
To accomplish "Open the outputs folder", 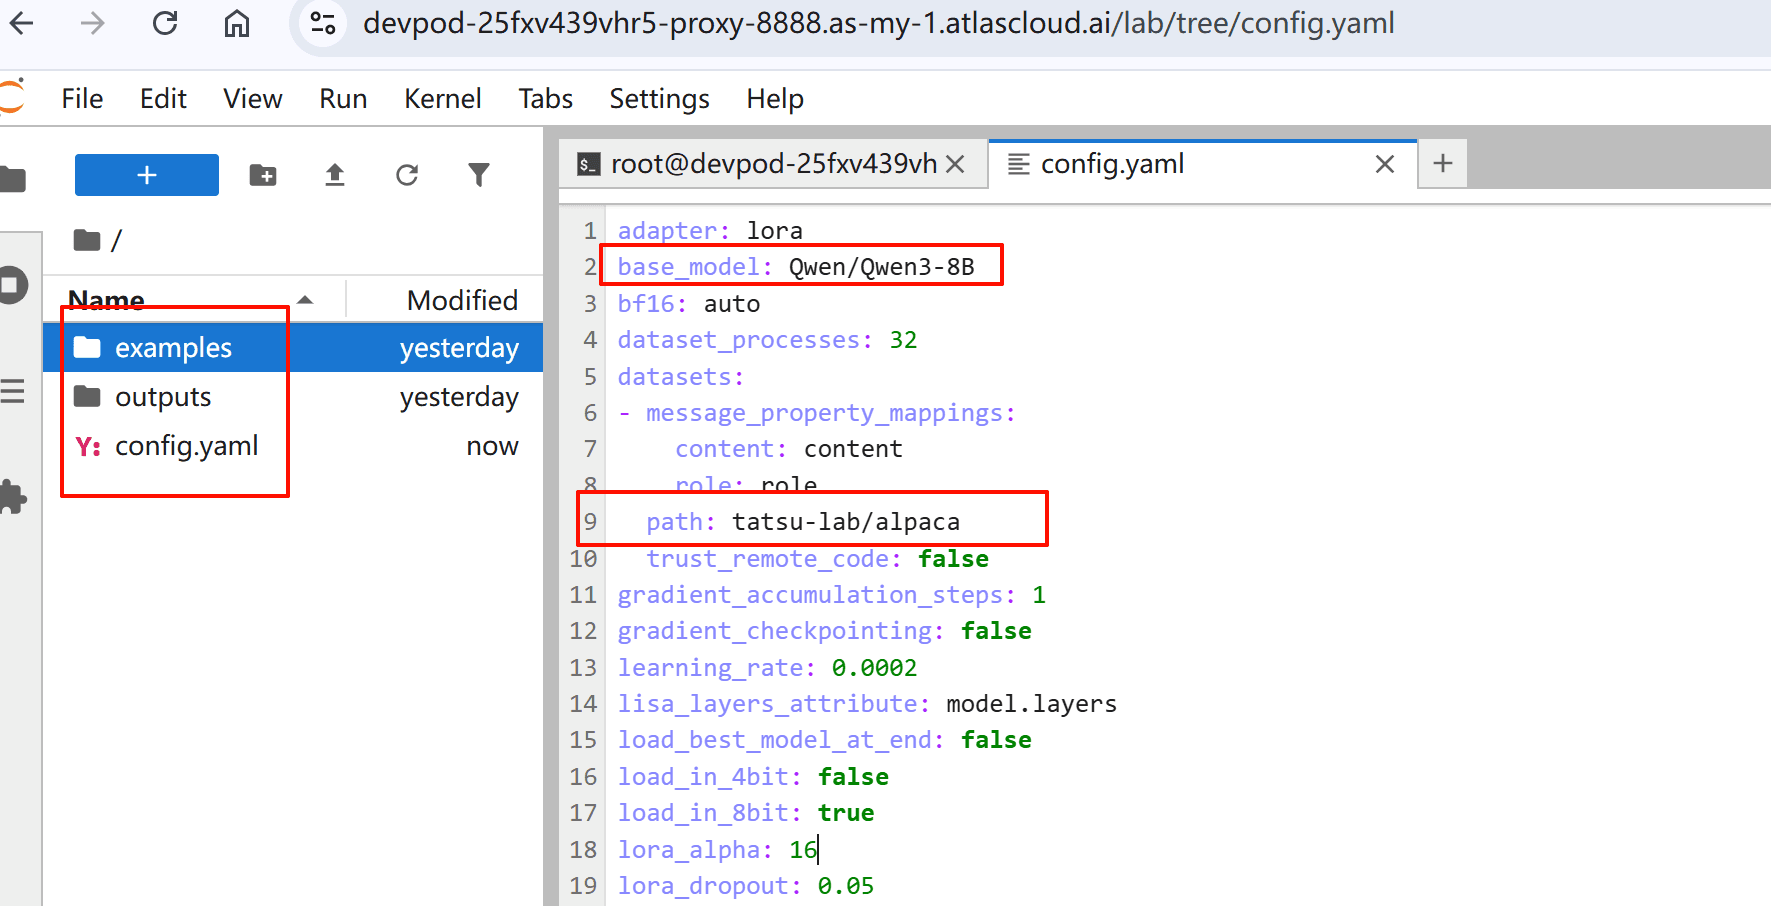I will click(163, 397).
